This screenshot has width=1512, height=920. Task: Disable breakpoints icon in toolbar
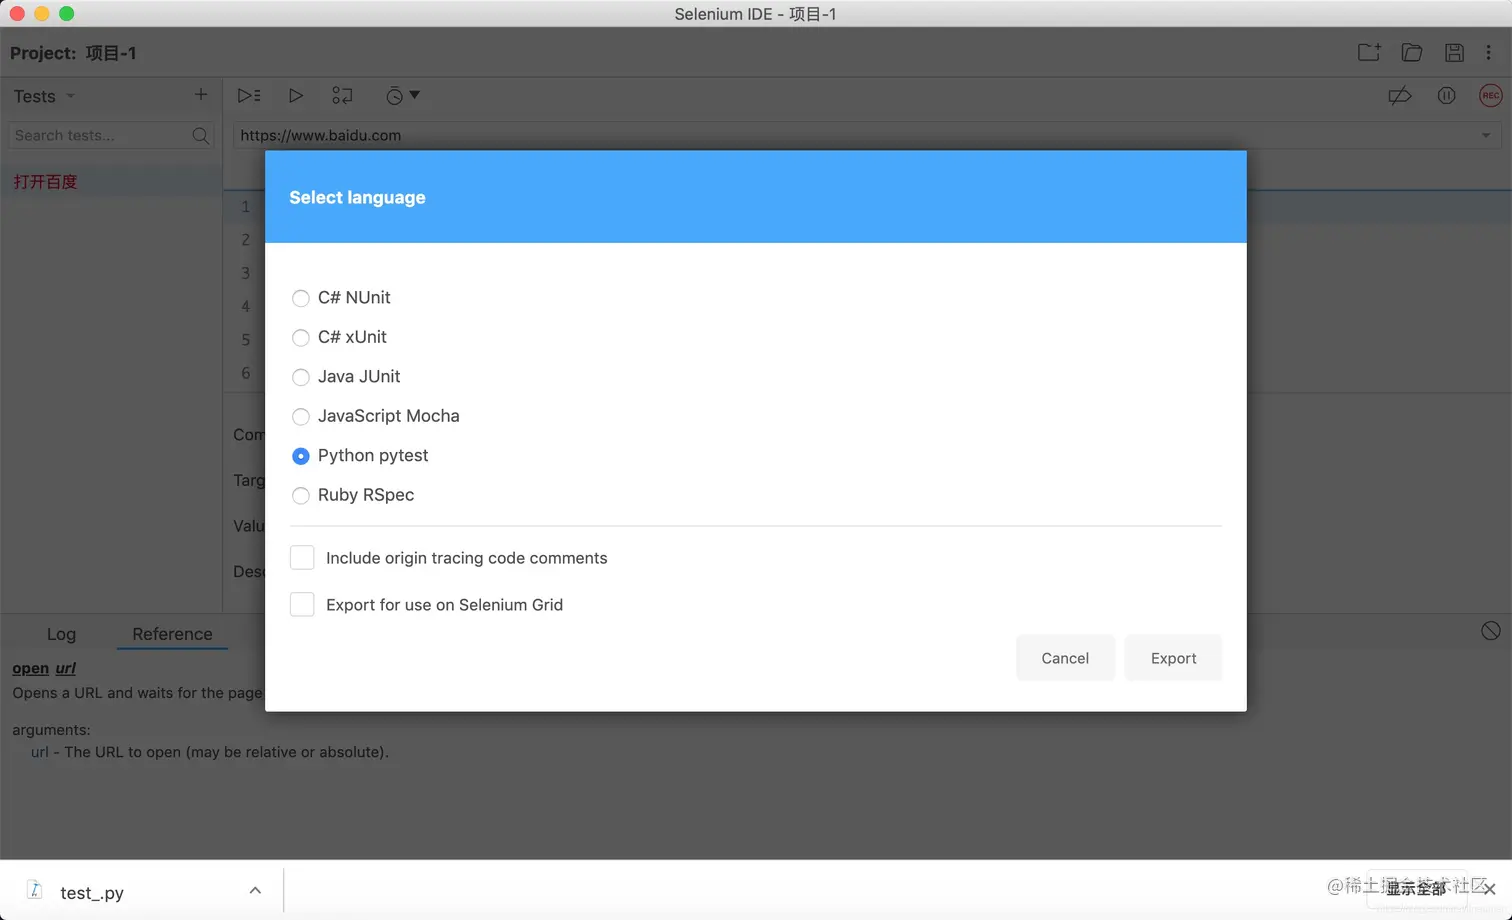1400,95
